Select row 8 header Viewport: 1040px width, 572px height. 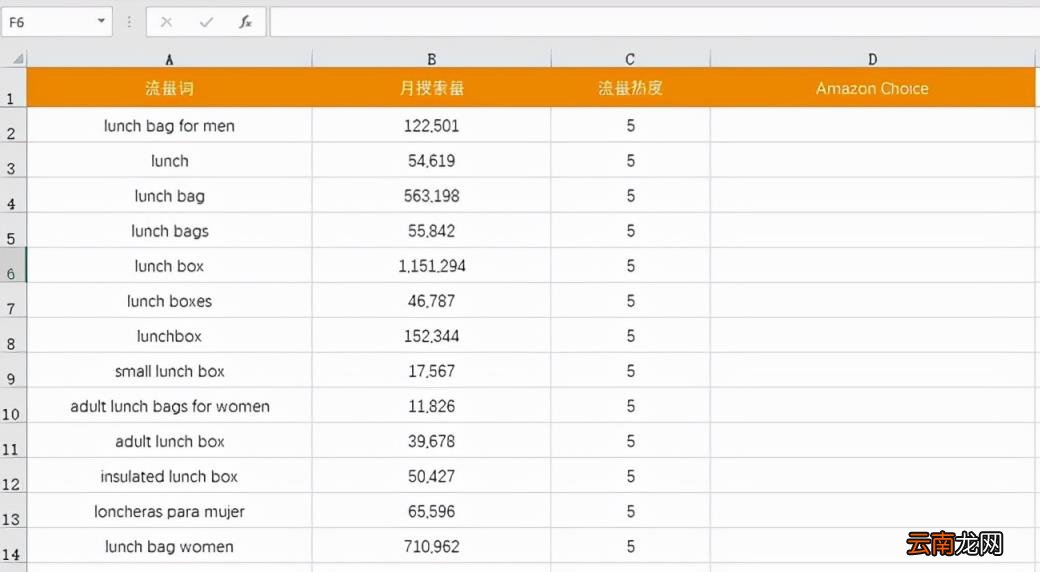coord(13,336)
